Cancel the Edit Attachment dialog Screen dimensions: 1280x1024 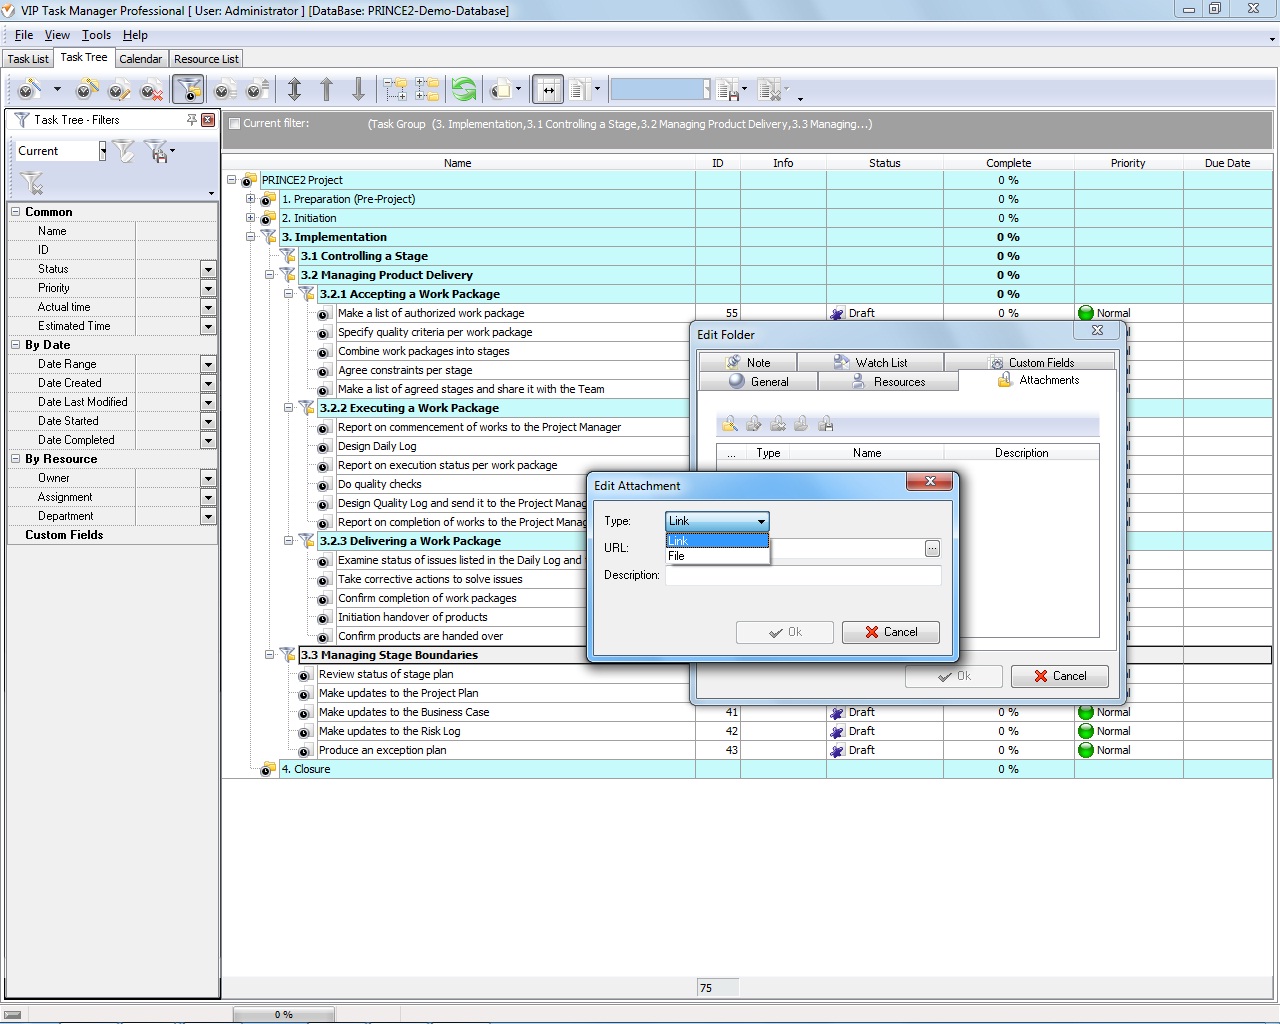tap(890, 632)
